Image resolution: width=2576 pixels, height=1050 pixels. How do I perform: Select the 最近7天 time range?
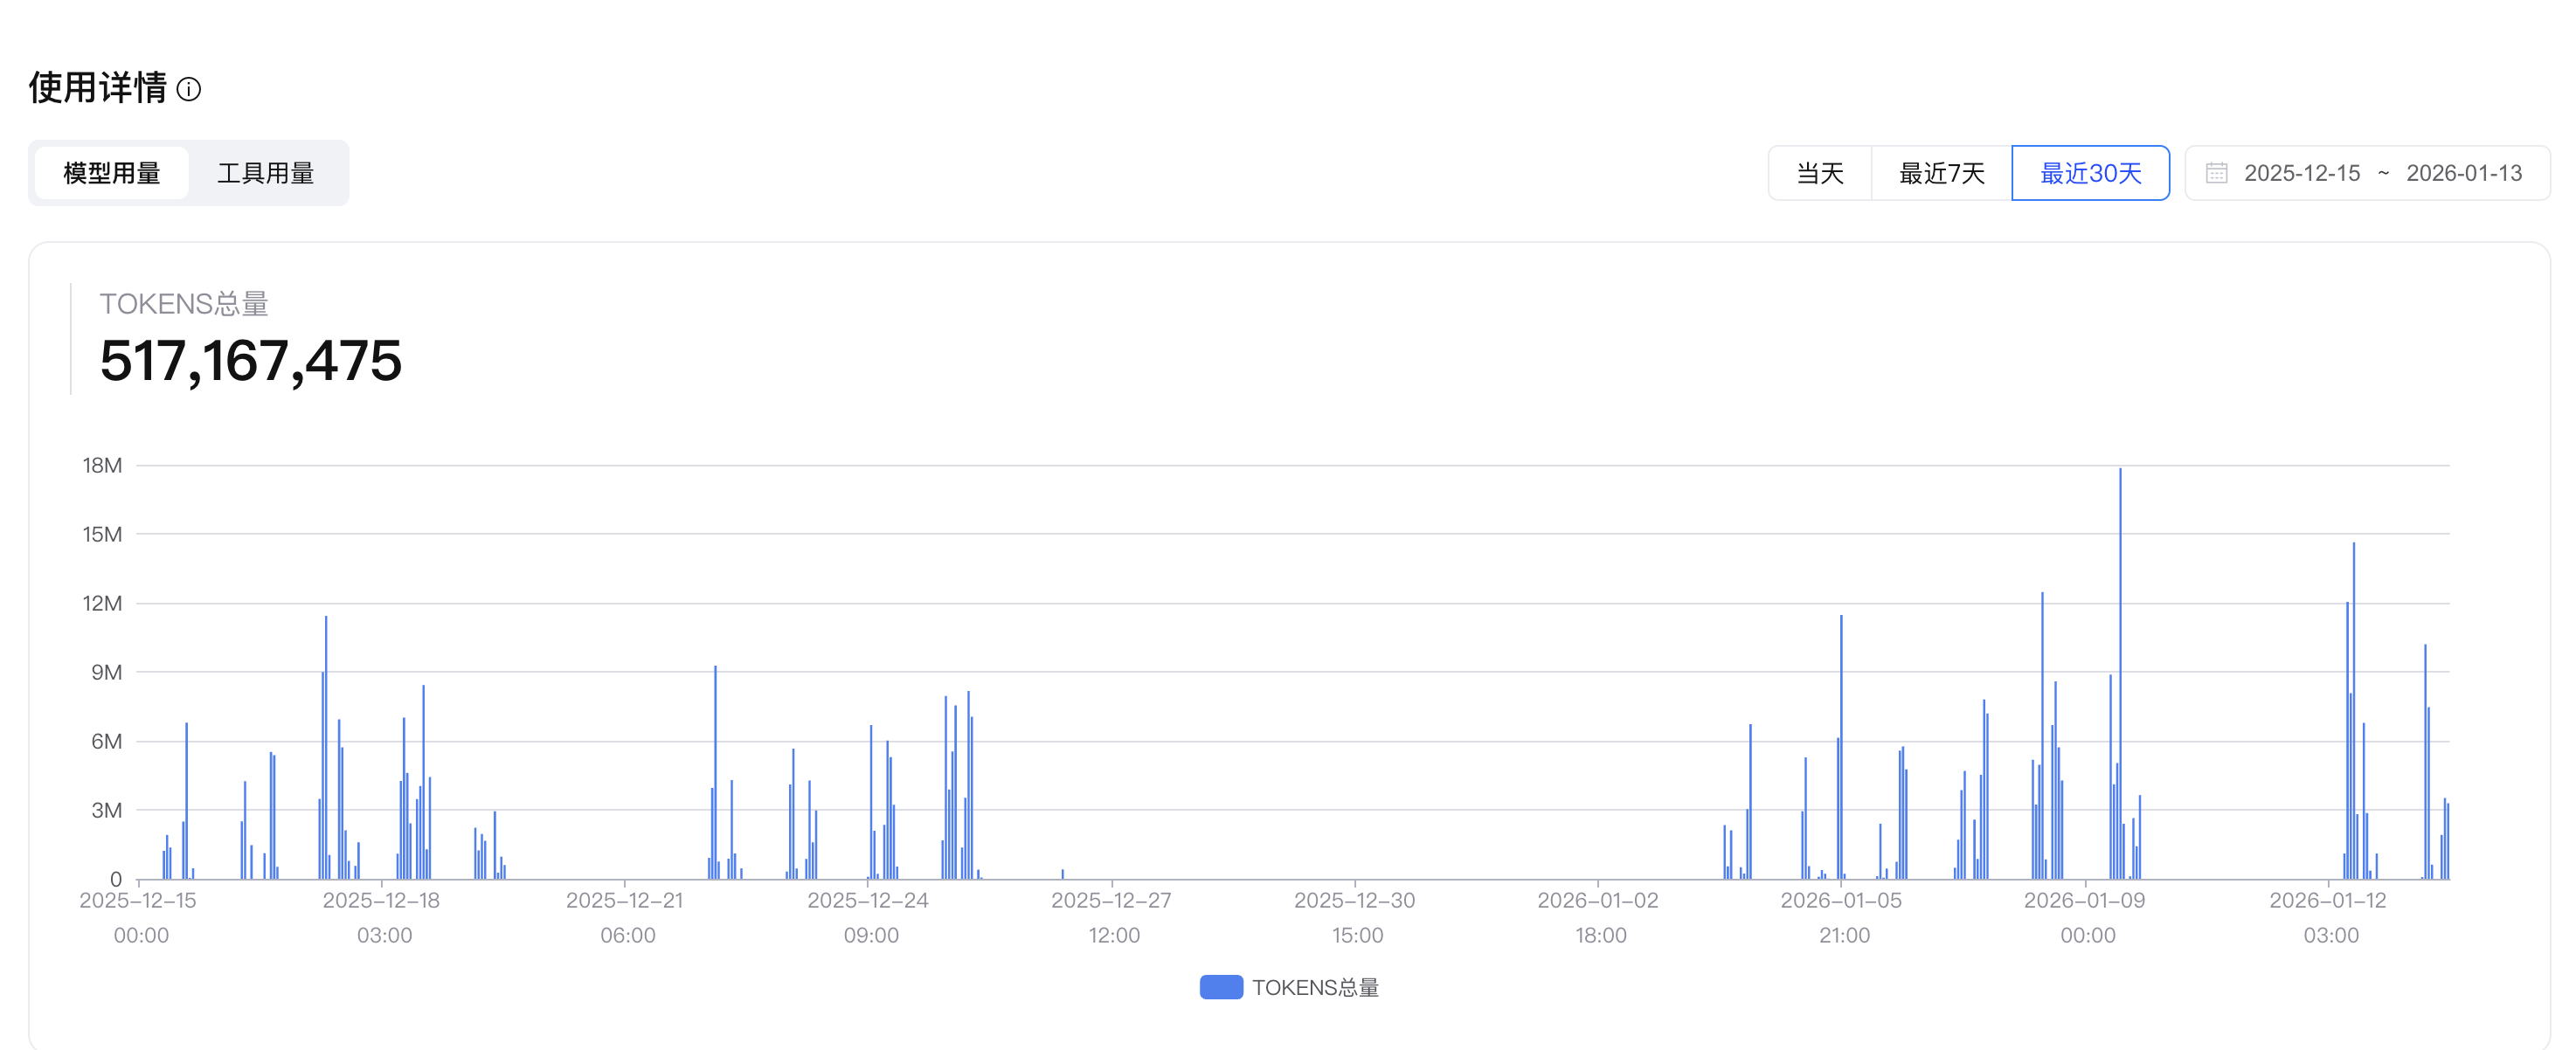click(1941, 173)
